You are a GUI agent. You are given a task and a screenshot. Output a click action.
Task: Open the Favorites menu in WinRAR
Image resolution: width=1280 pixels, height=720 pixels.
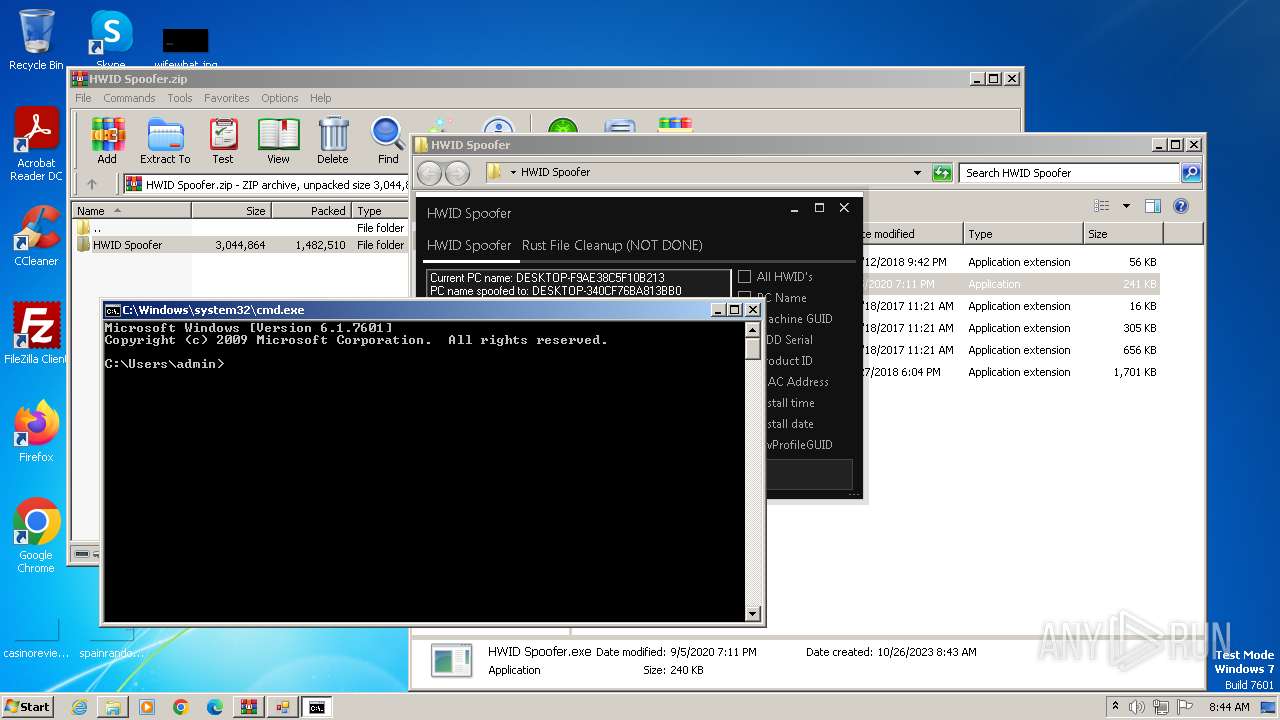[227, 98]
